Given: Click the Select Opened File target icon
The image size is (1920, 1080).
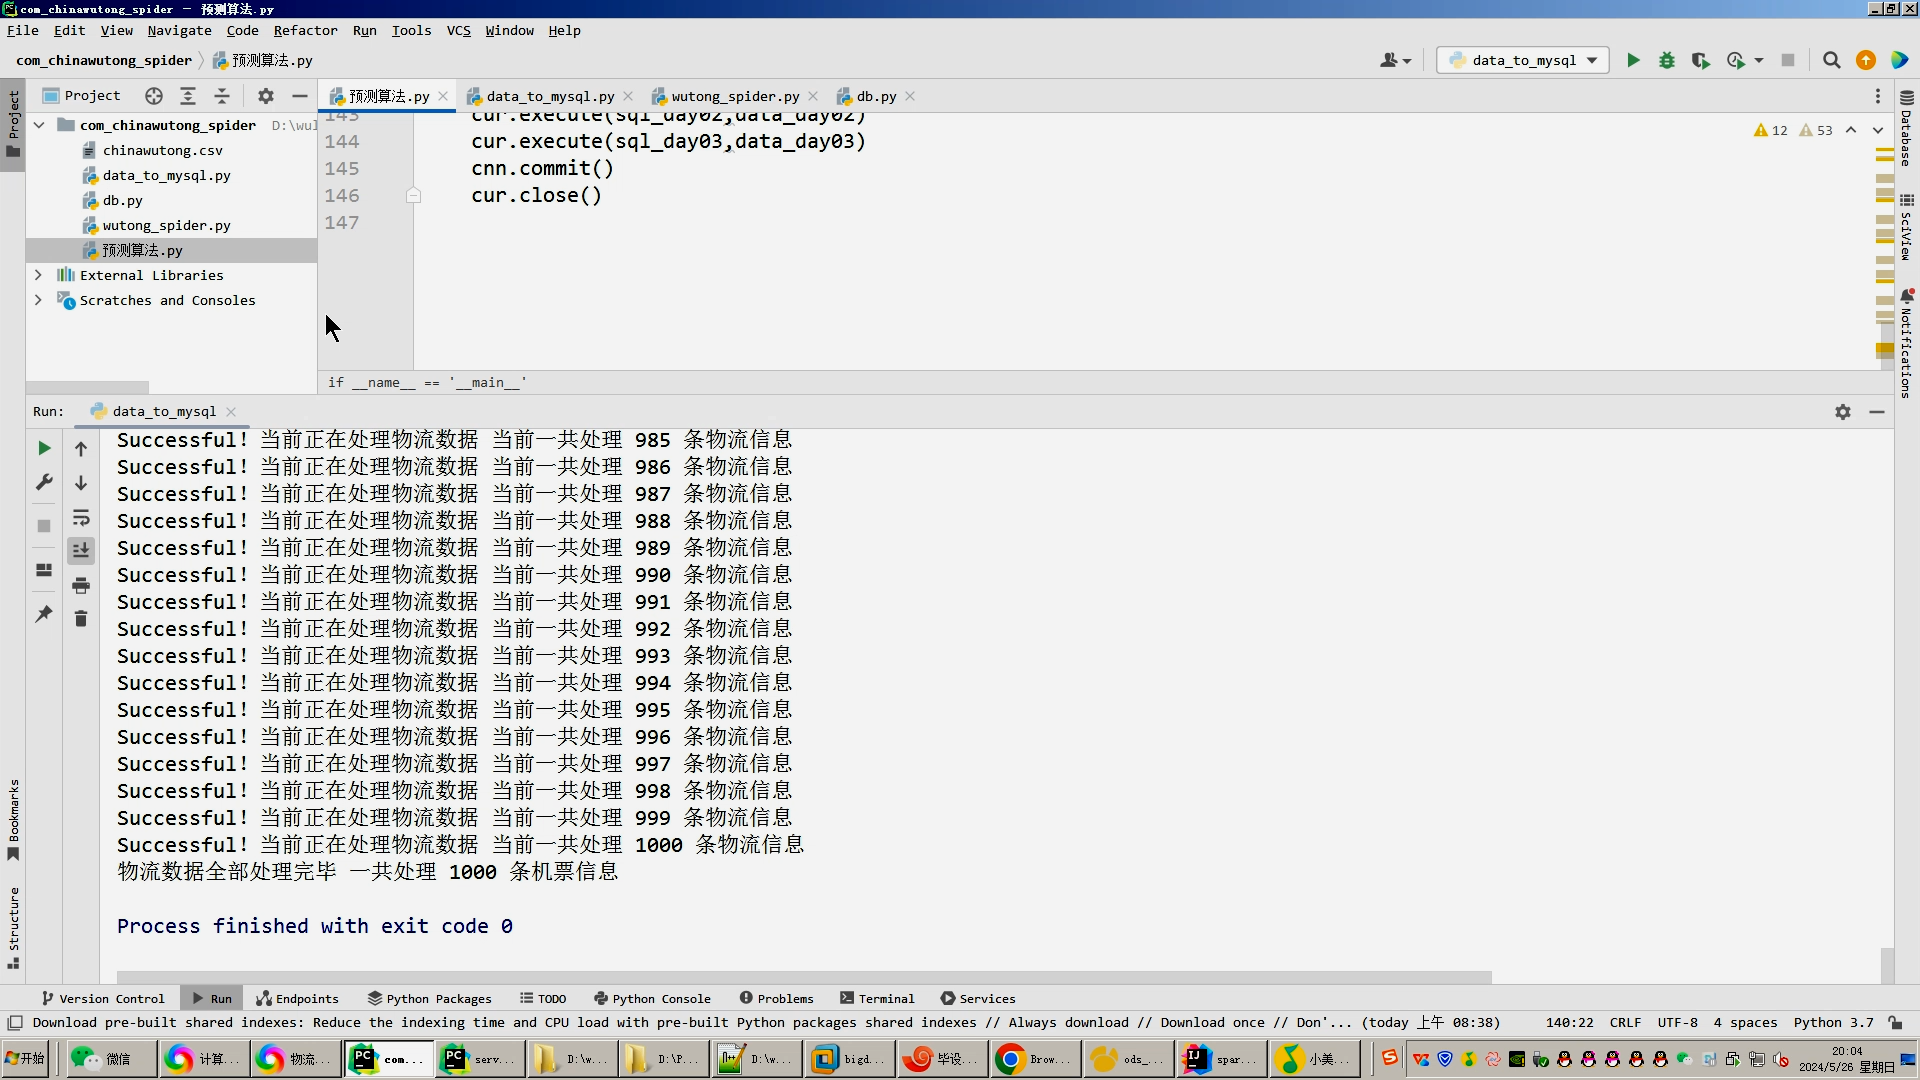Looking at the screenshot, I should 153,96.
